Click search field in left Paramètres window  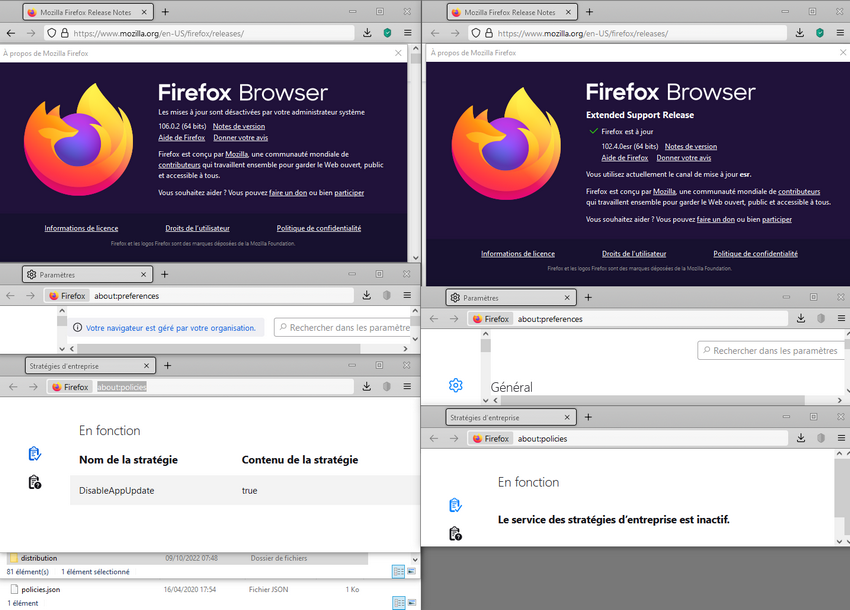(344, 328)
